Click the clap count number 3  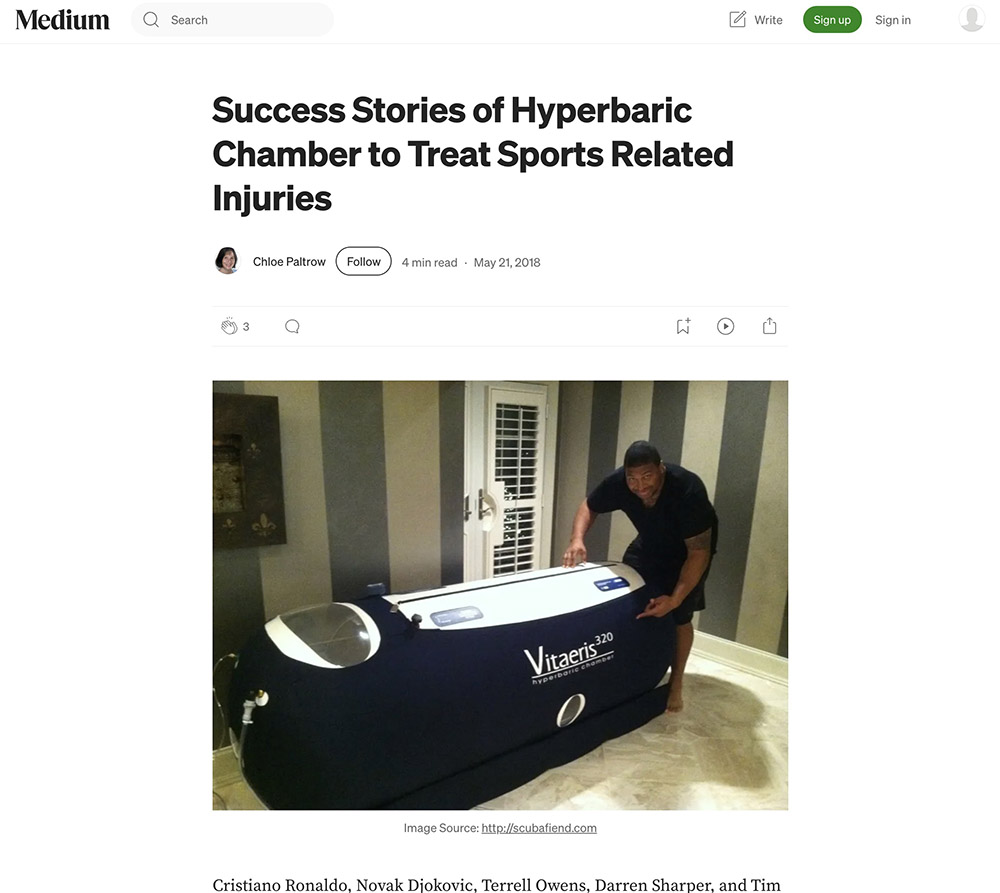coord(246,327)
